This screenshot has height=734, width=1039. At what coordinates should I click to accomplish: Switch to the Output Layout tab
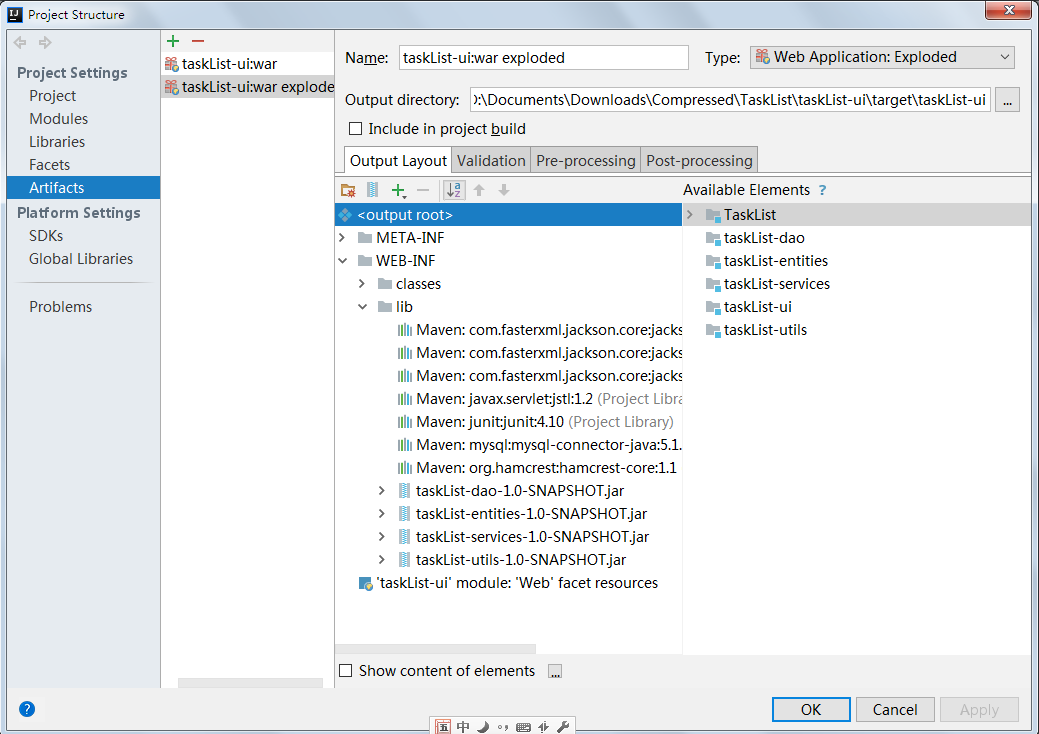coord(398,161)
